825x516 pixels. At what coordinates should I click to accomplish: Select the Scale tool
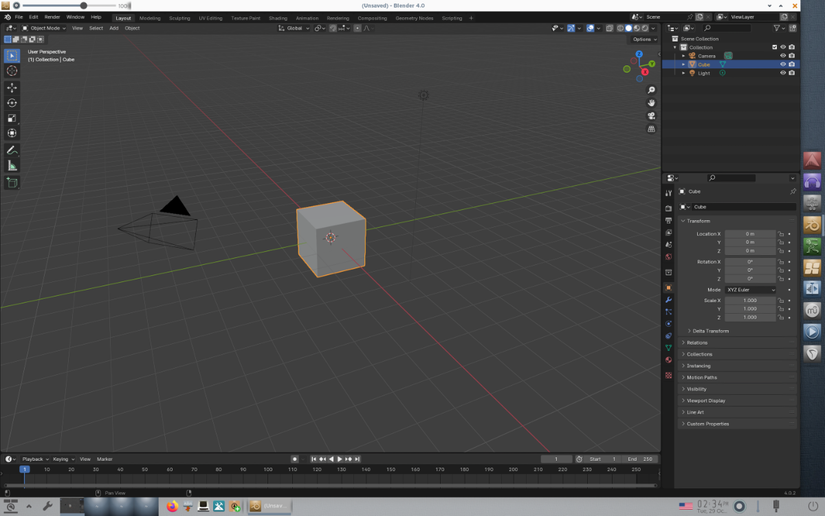[12, 118]
